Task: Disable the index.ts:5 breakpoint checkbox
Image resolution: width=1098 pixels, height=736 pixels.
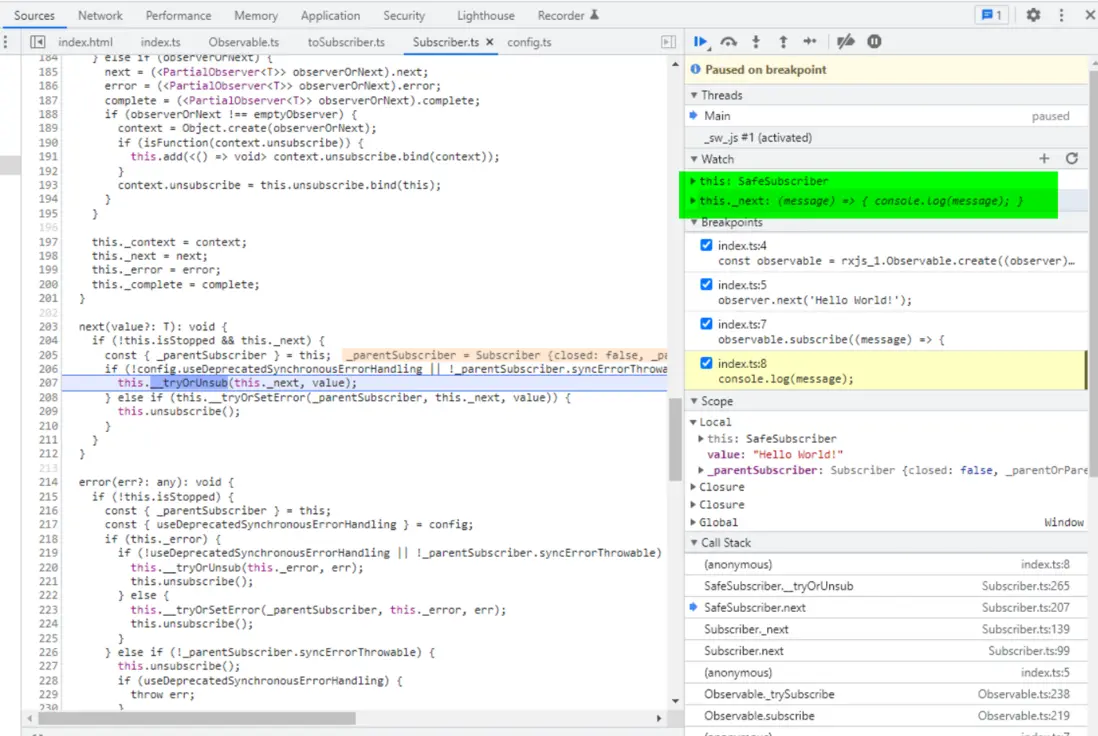Action: pos(707,284)
